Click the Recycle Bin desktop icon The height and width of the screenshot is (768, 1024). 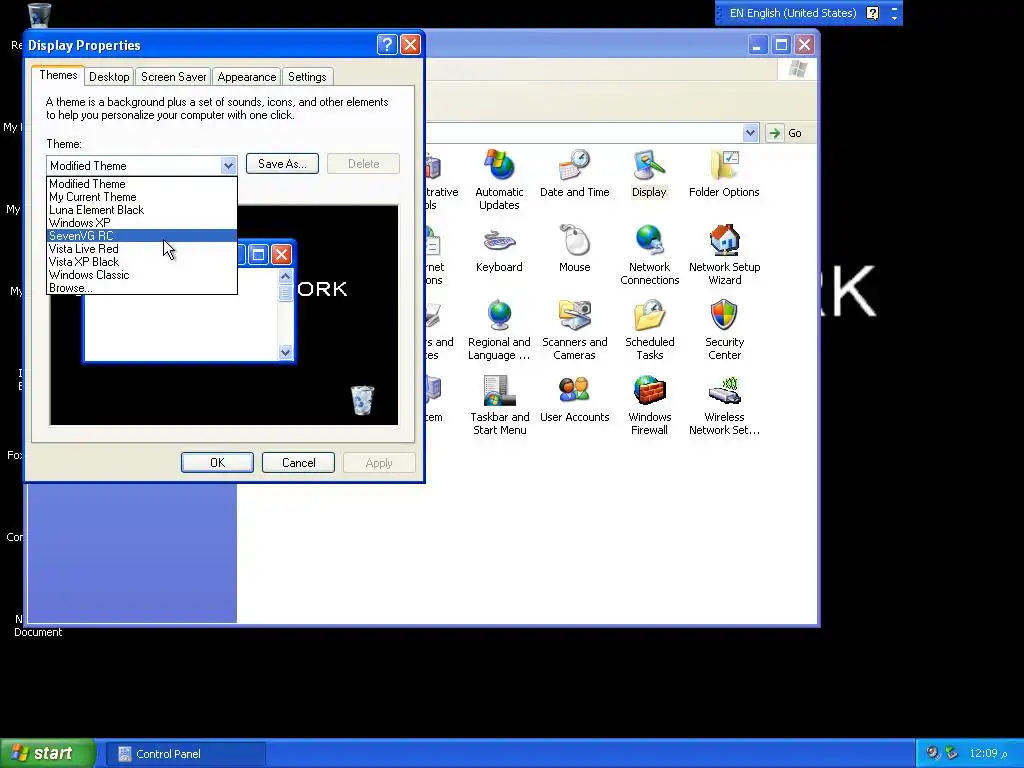(39, 14)
